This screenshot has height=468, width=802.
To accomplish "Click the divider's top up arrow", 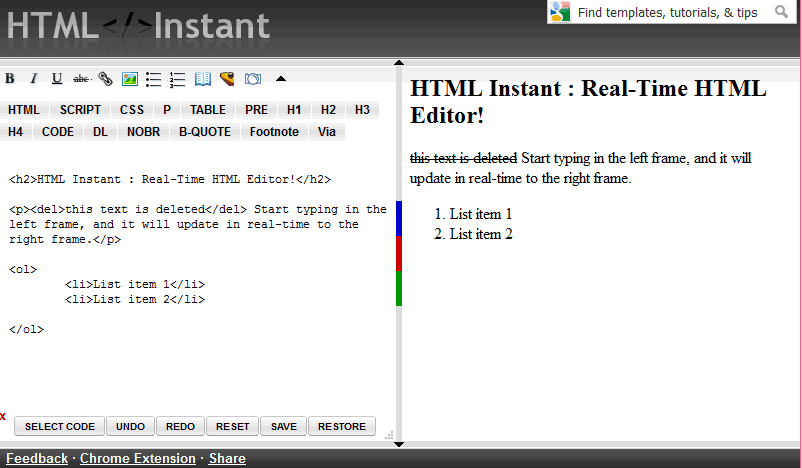I will click(399, 63).
